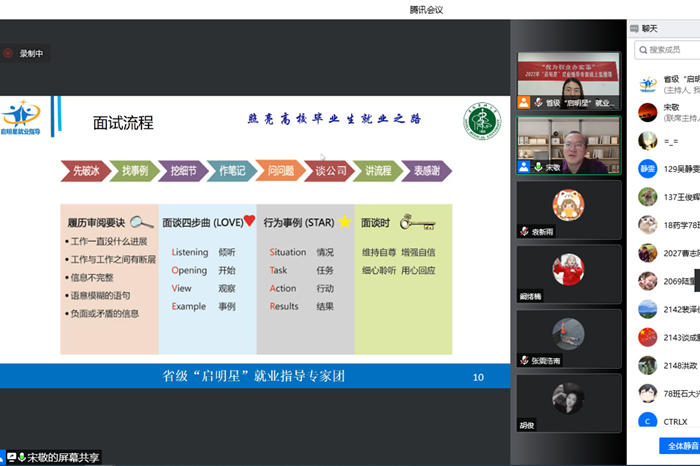Type in the 搜索成员 search field
The width and height of the screenshot is (700, 466).
(x=671, y=49)
